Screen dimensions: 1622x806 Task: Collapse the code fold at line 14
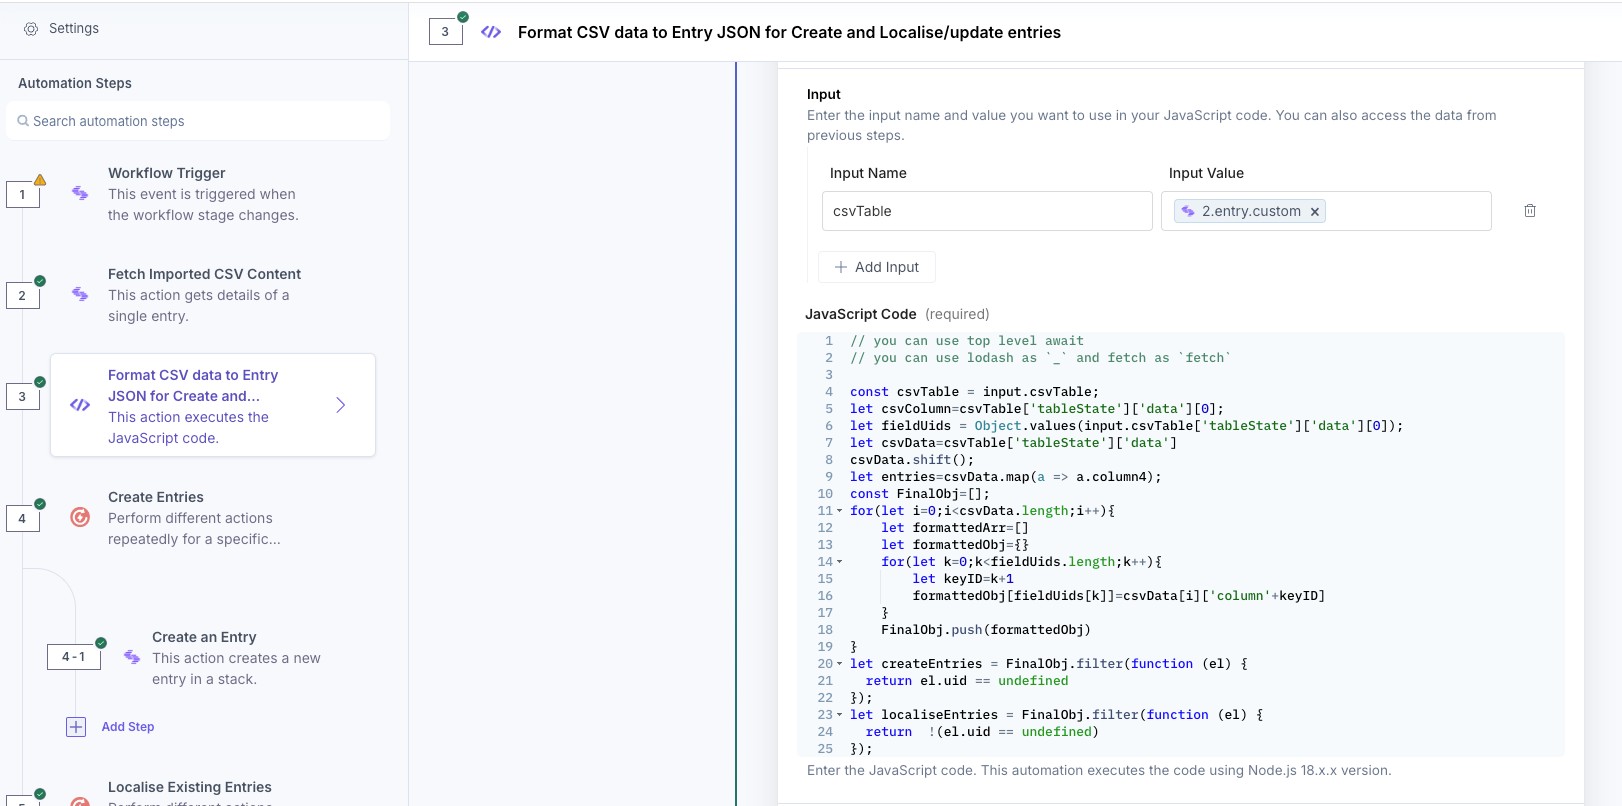click(839, 562)
